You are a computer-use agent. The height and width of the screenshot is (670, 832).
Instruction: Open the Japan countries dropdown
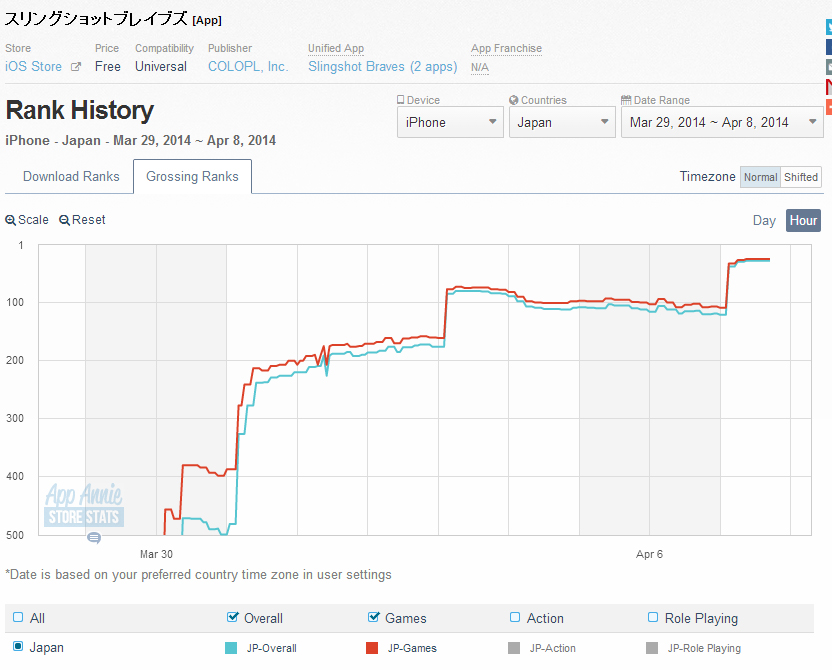pyautogui.click(x=562, y=122)
